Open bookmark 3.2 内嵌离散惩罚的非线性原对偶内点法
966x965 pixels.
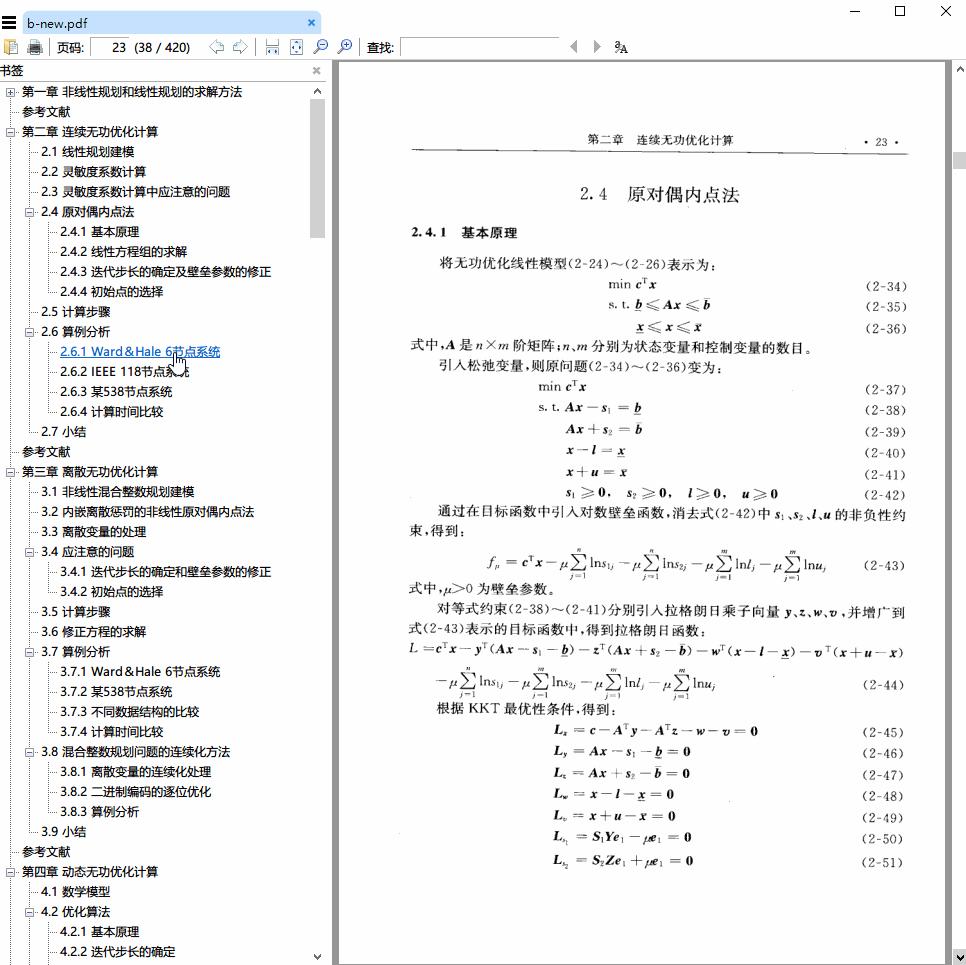[x=147, y=511]
